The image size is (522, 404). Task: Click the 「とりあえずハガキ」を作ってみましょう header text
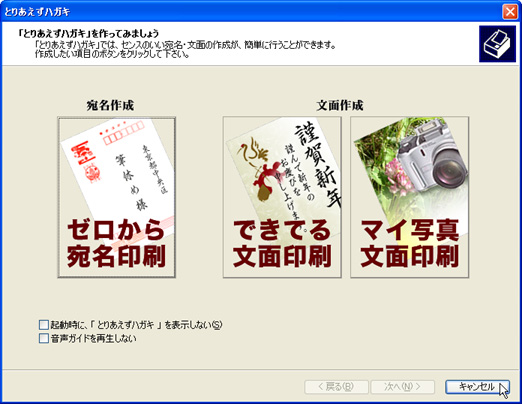click(x=89, y=33)
